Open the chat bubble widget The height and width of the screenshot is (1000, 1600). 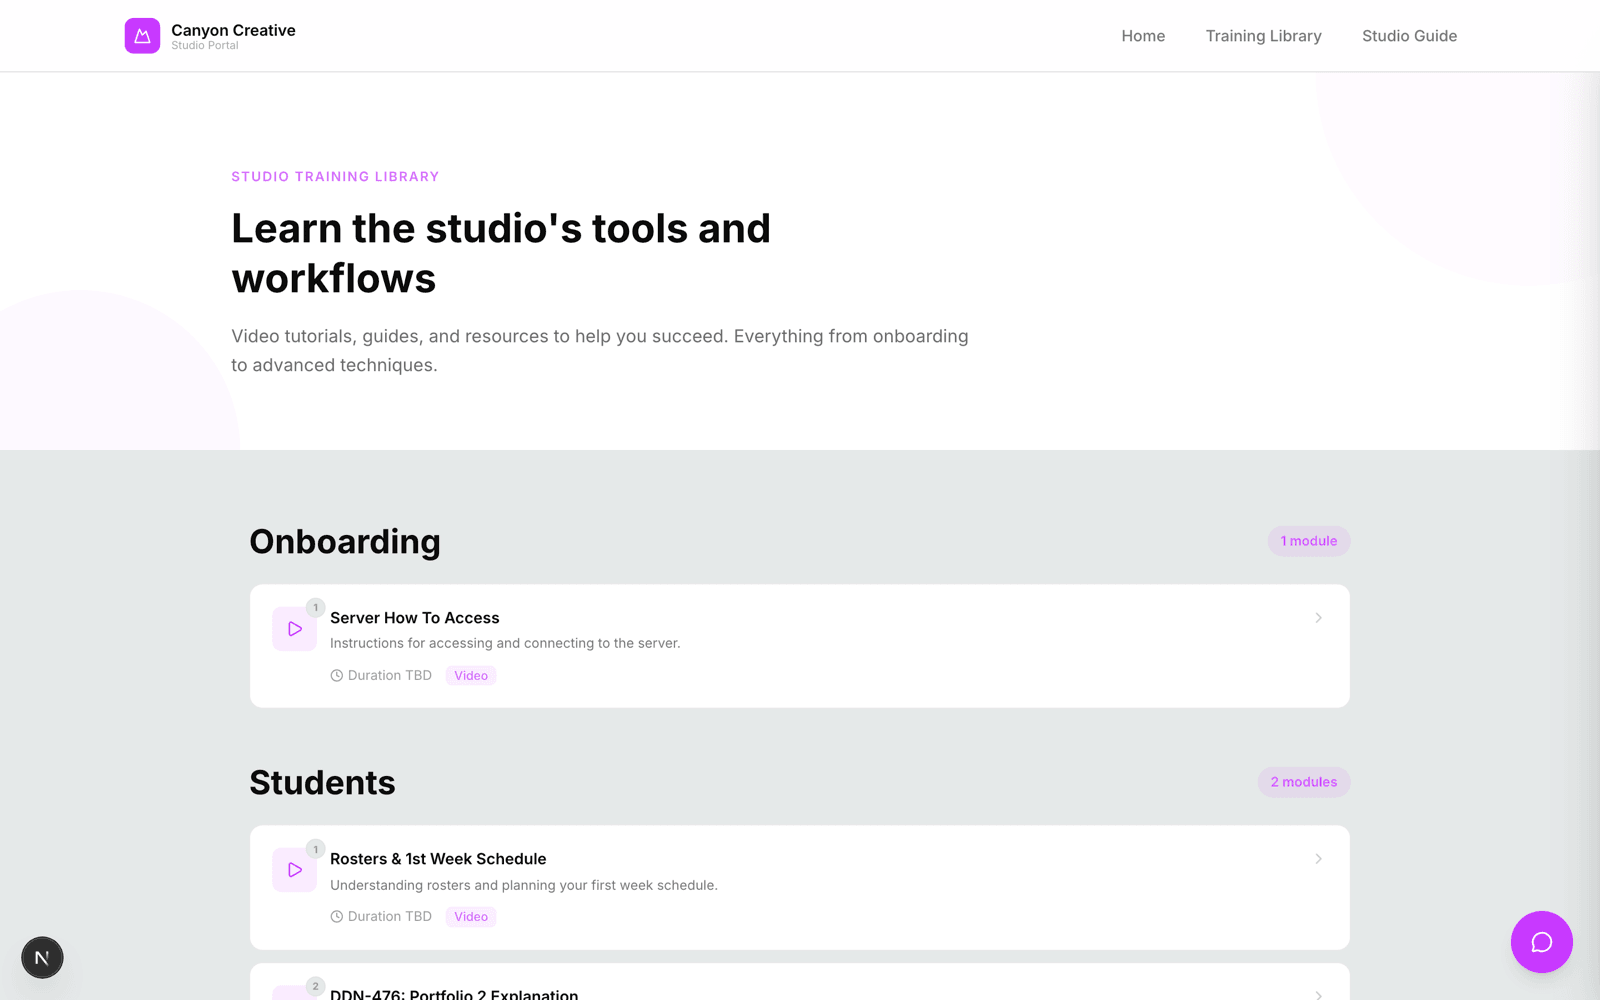coord(1541,942)
